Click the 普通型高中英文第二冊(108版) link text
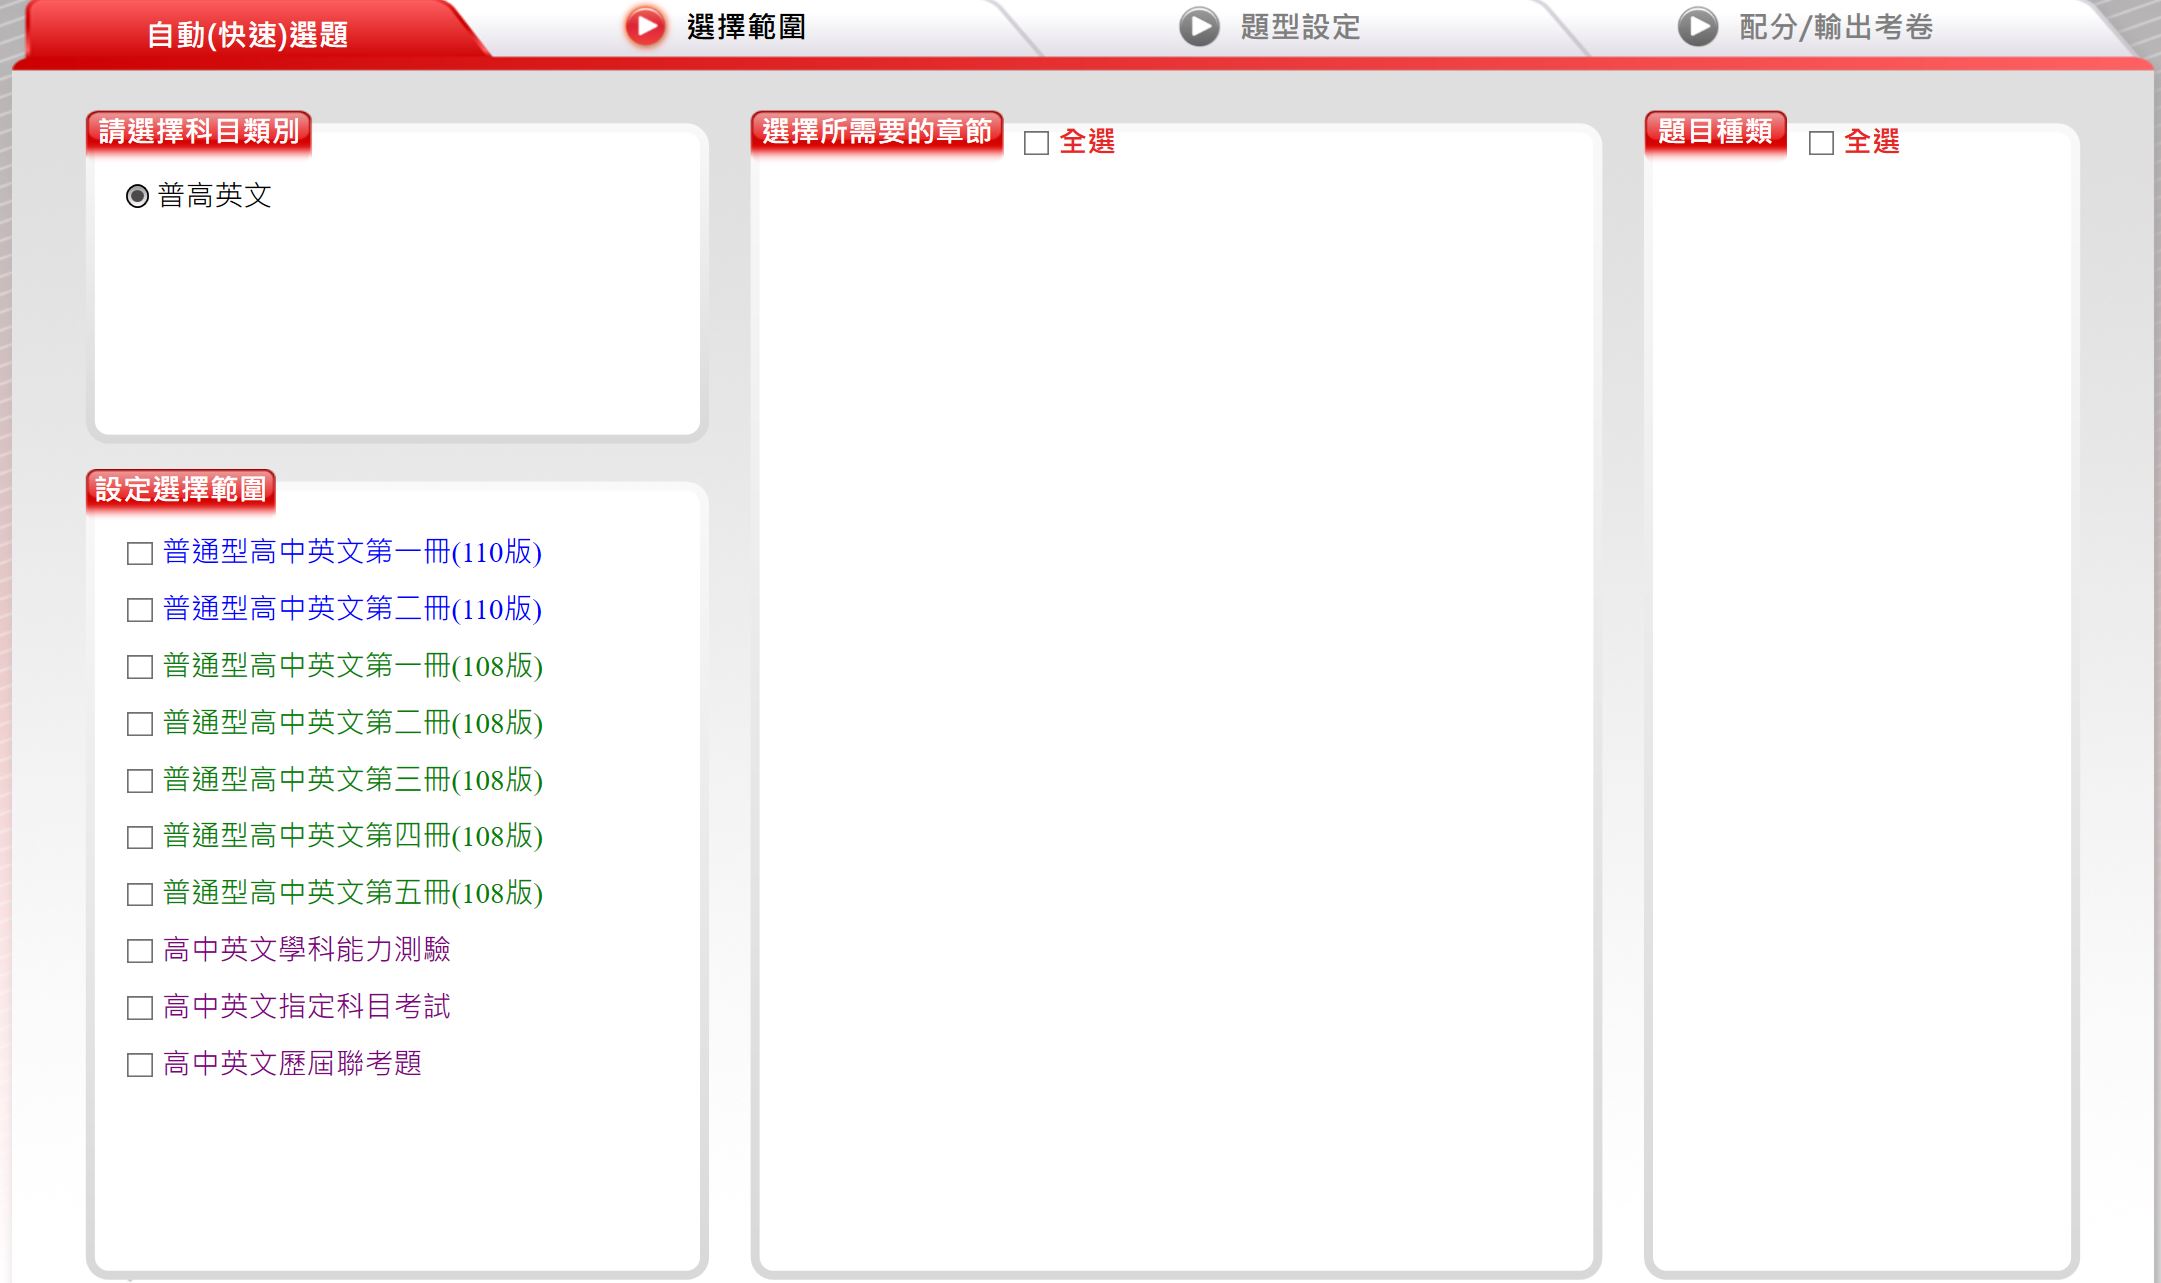The height and width of the screenshot is (1283, 2161). [x=353, y=723]
